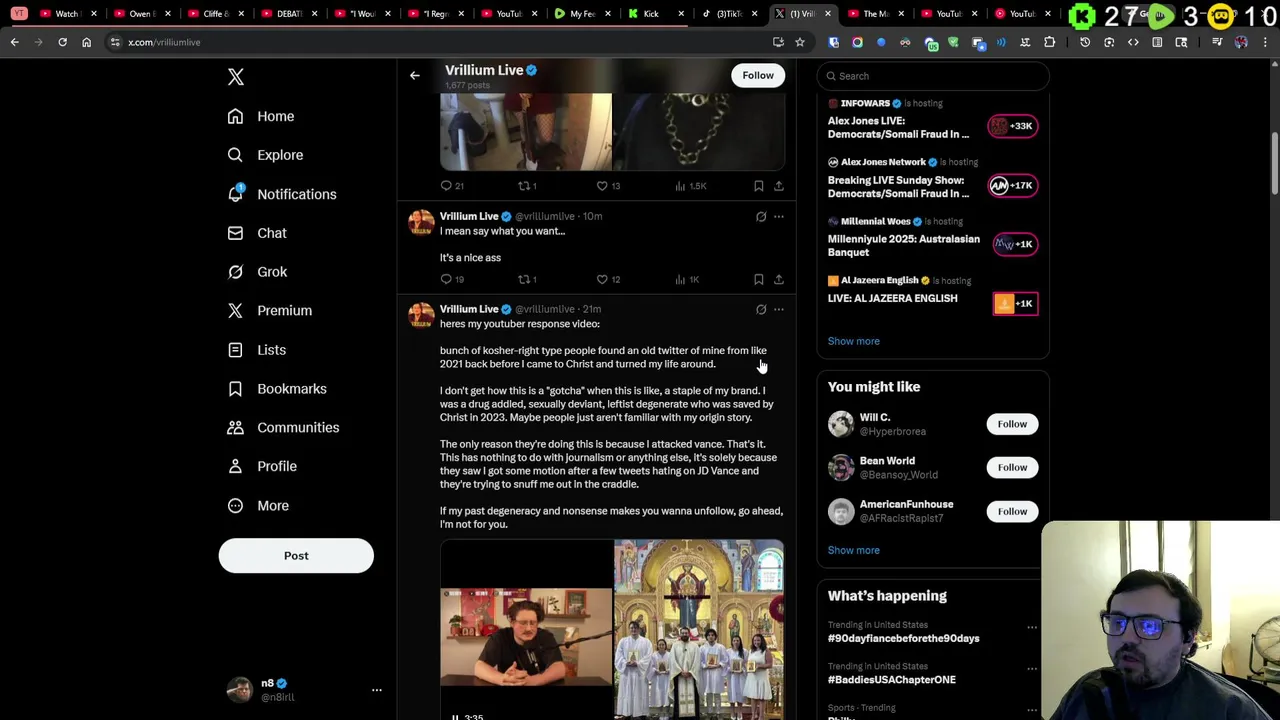Follow Will C. in You might like
The height and width of the screenshot is (720, 1280).
point(1012,424)
